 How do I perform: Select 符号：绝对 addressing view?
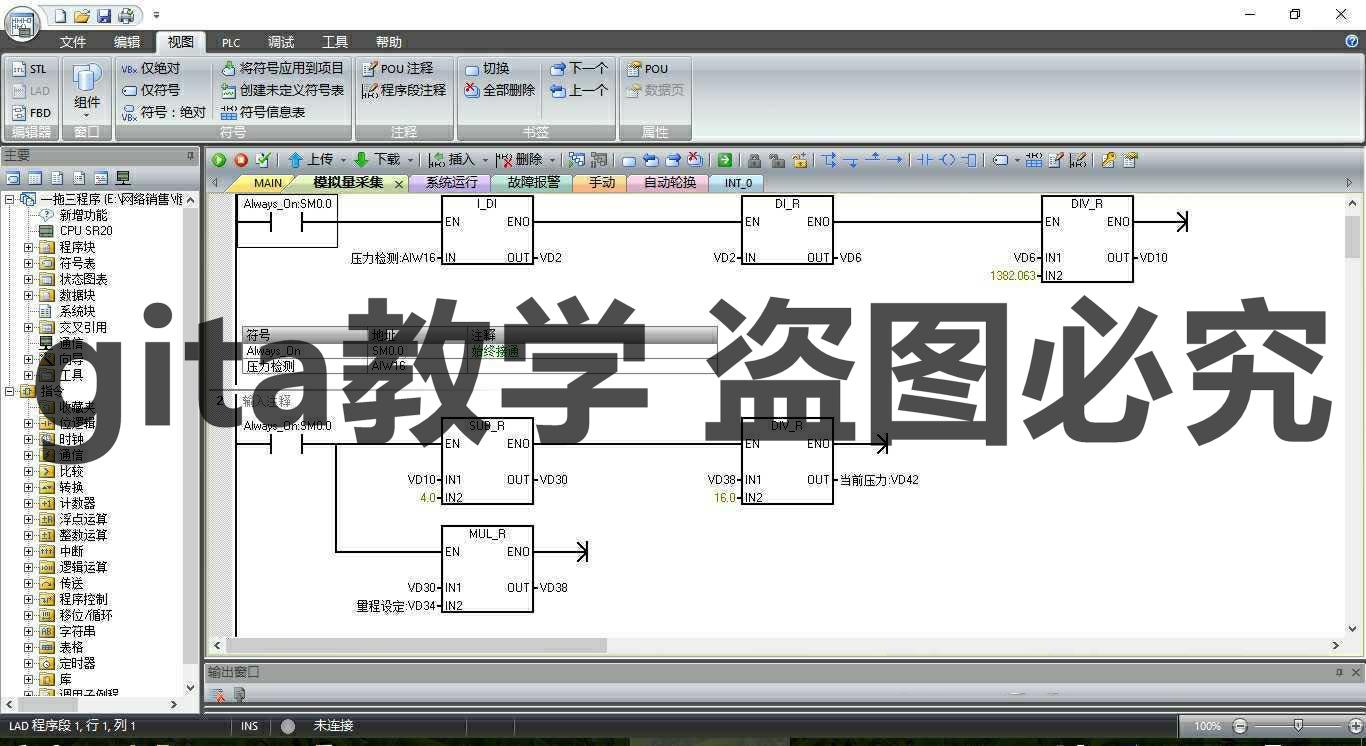click(163, 112)
